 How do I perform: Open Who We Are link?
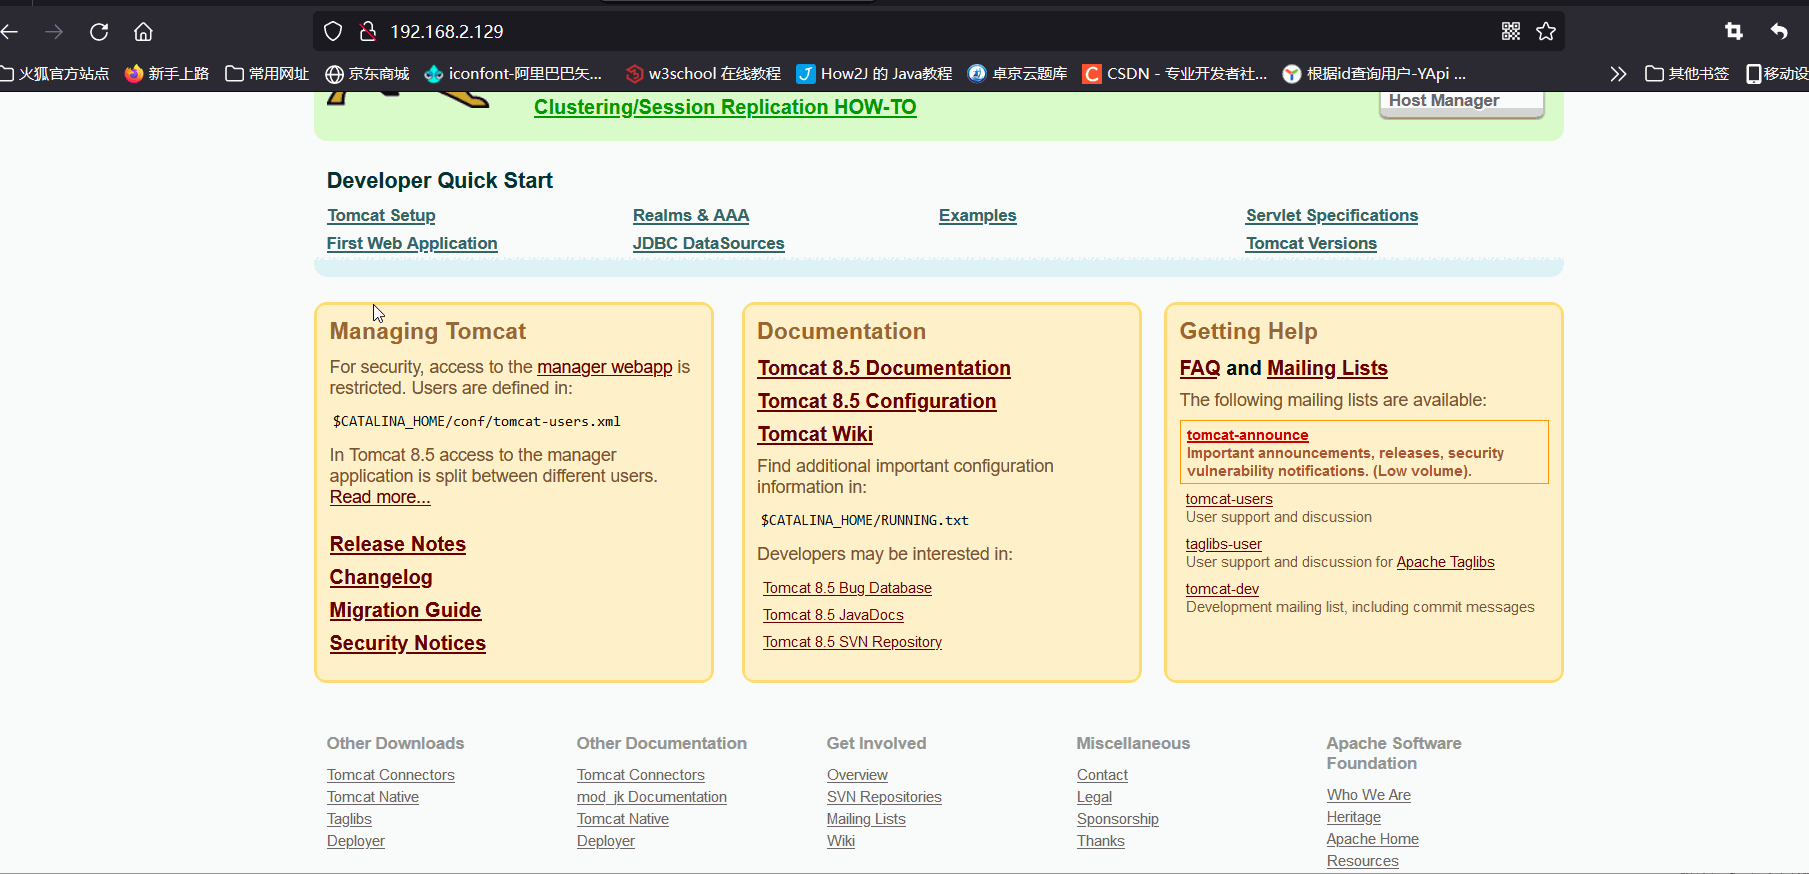pyautogui.click(x=1369, y=795)
